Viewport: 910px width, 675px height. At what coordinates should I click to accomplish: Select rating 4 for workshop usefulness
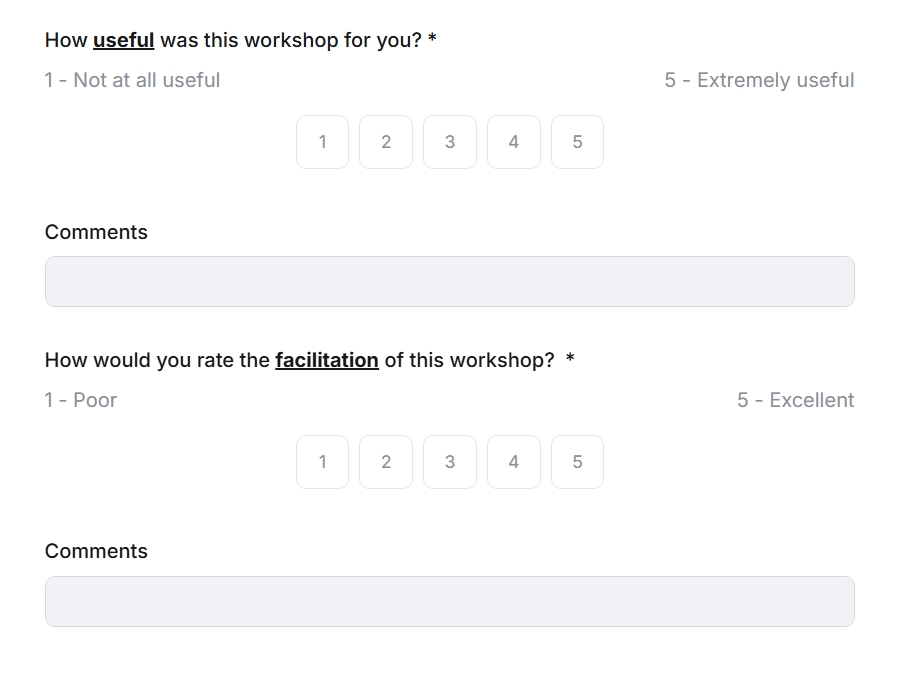point(514,142)
